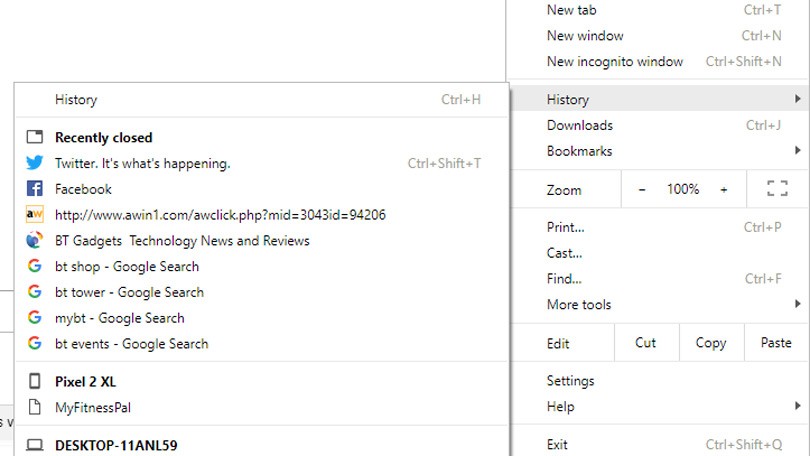Decrease zoom with the minus button
Viewport: 810px width, 456px height.
point(642,189)
